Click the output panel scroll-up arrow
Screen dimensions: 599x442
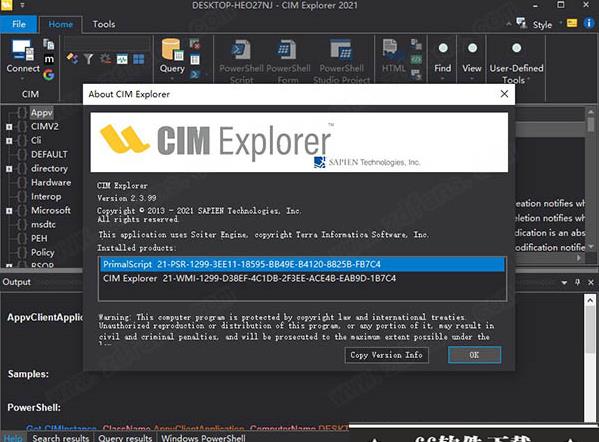point(590,300)
